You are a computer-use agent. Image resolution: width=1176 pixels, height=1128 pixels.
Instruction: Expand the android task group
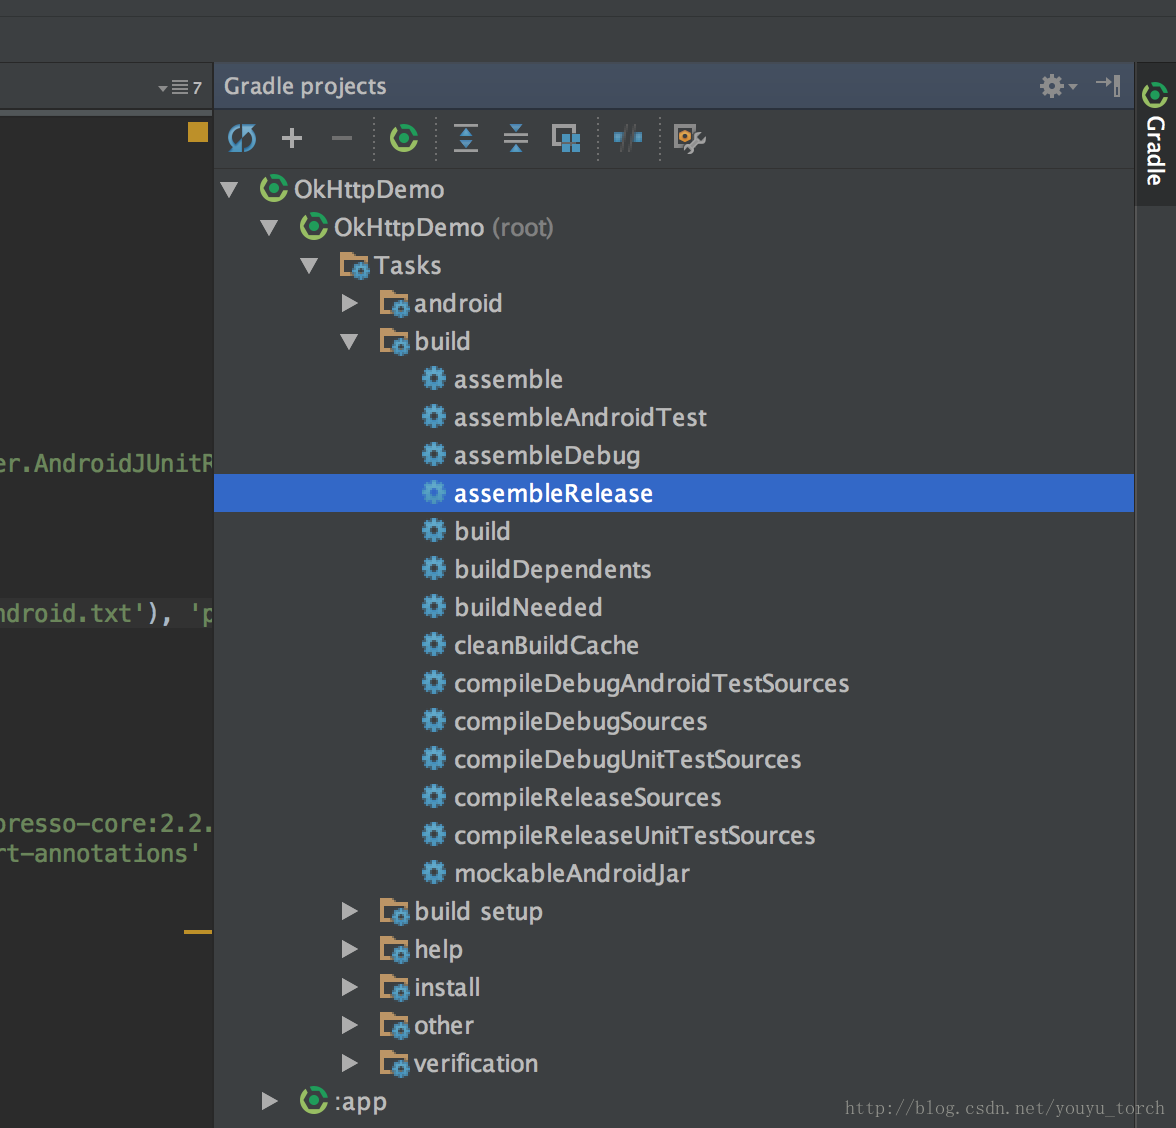[x=350, y=304]
